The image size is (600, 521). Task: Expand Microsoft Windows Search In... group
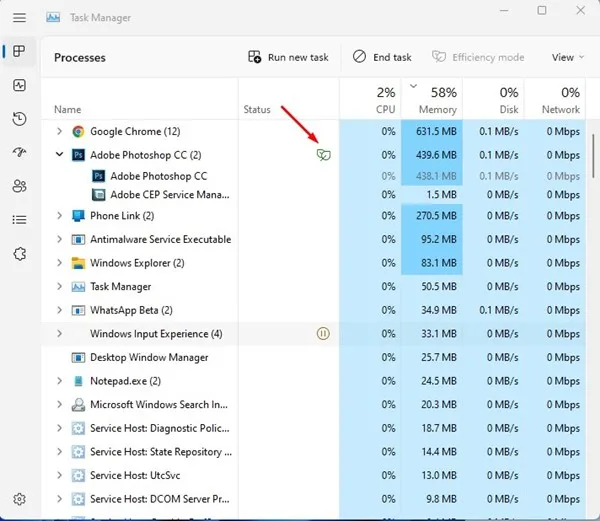(x=59, y=404)
